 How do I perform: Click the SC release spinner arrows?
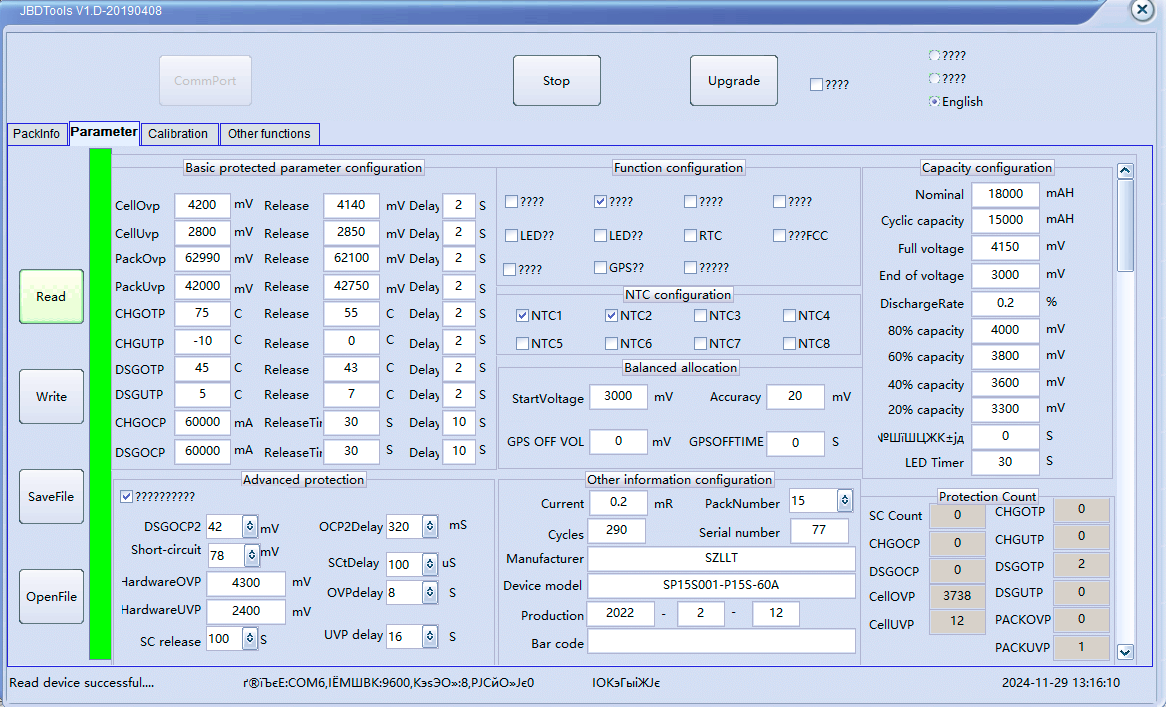pos(250,639)
